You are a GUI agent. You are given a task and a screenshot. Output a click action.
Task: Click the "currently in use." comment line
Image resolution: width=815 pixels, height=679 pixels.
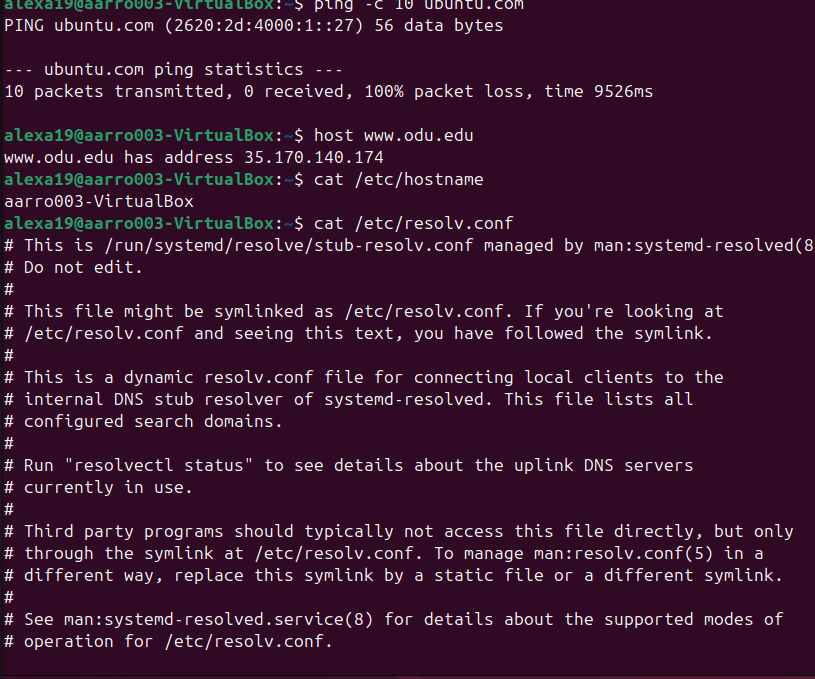click(109, 487)
